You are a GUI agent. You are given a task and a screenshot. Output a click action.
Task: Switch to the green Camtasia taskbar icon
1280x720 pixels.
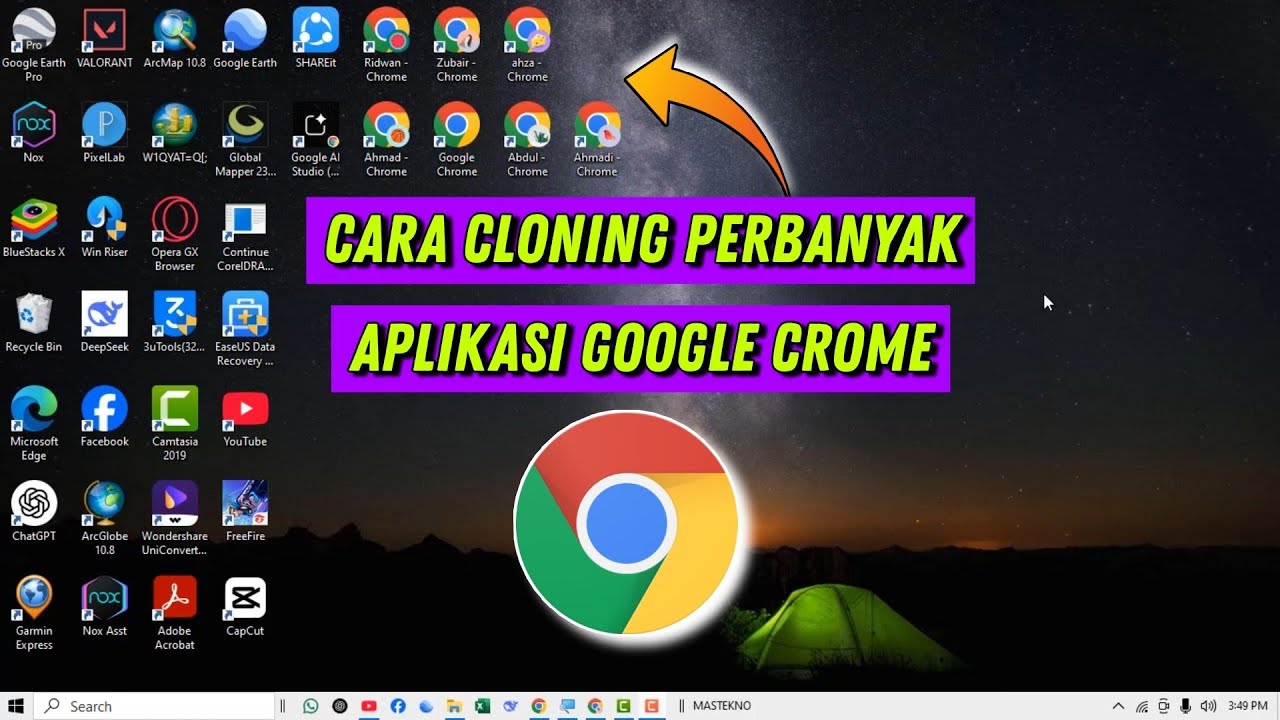tap(623, 706)
